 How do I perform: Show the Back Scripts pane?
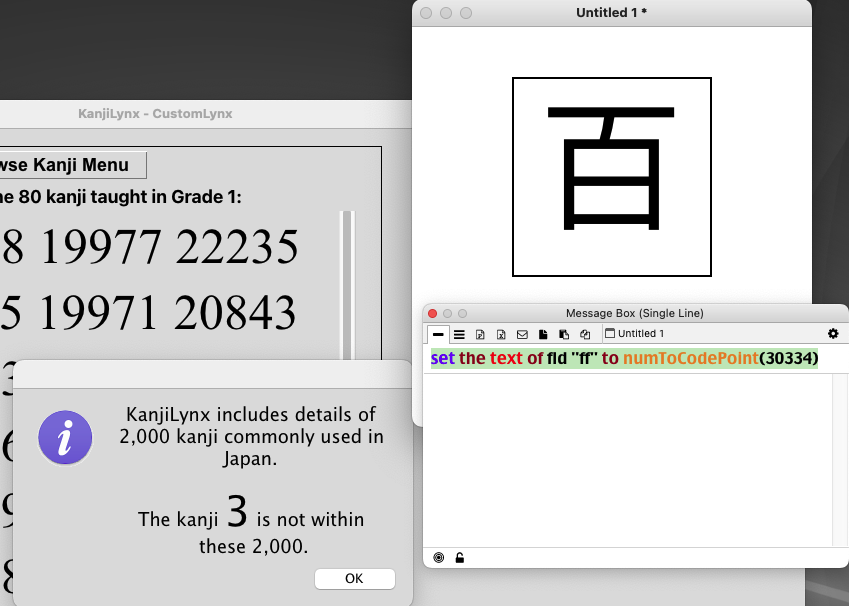tap(564, 334)
